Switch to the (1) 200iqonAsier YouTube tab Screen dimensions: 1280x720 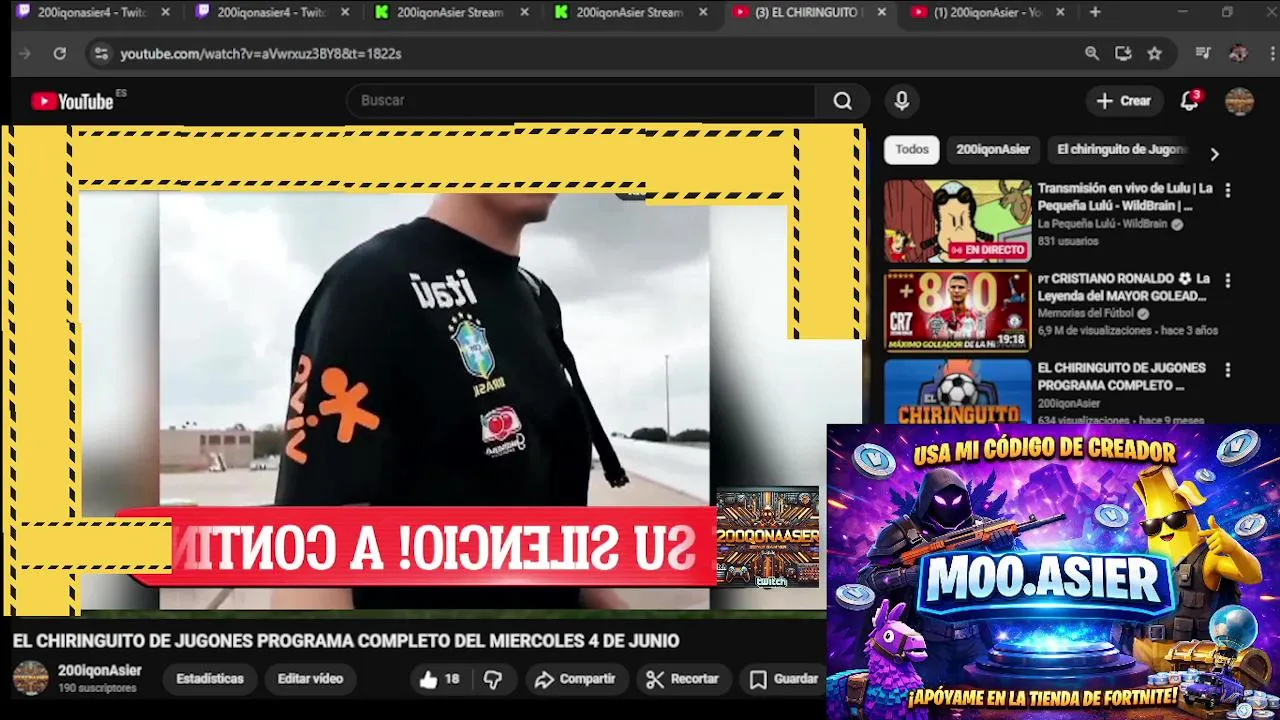[989, 13]
